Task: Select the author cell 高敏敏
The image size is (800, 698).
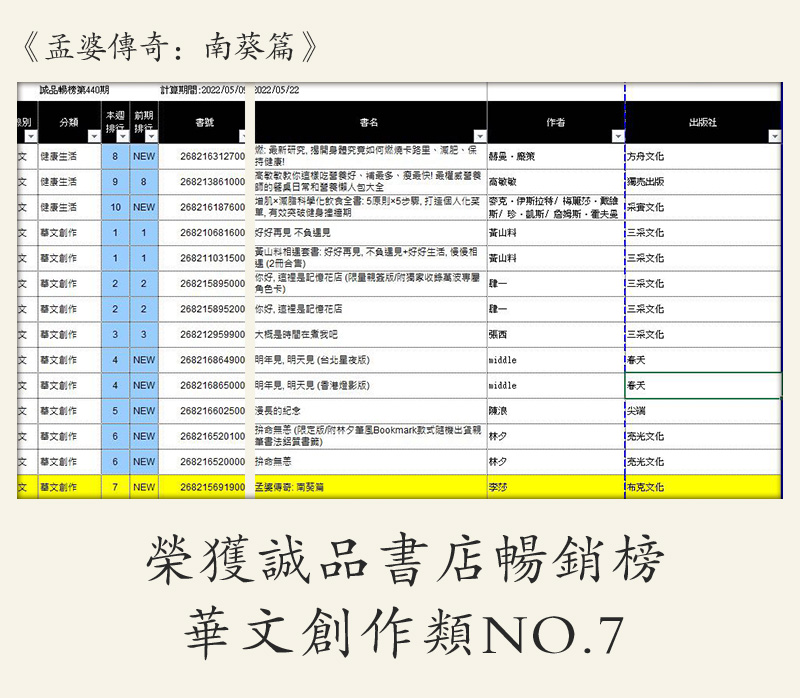Action: (x=555, y=182)
